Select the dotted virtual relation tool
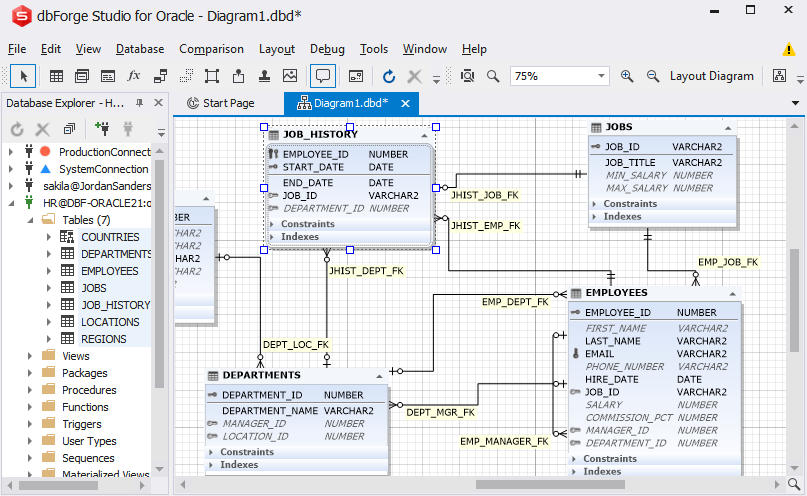Viewport: 807px width, 496px height. (186, 77)
